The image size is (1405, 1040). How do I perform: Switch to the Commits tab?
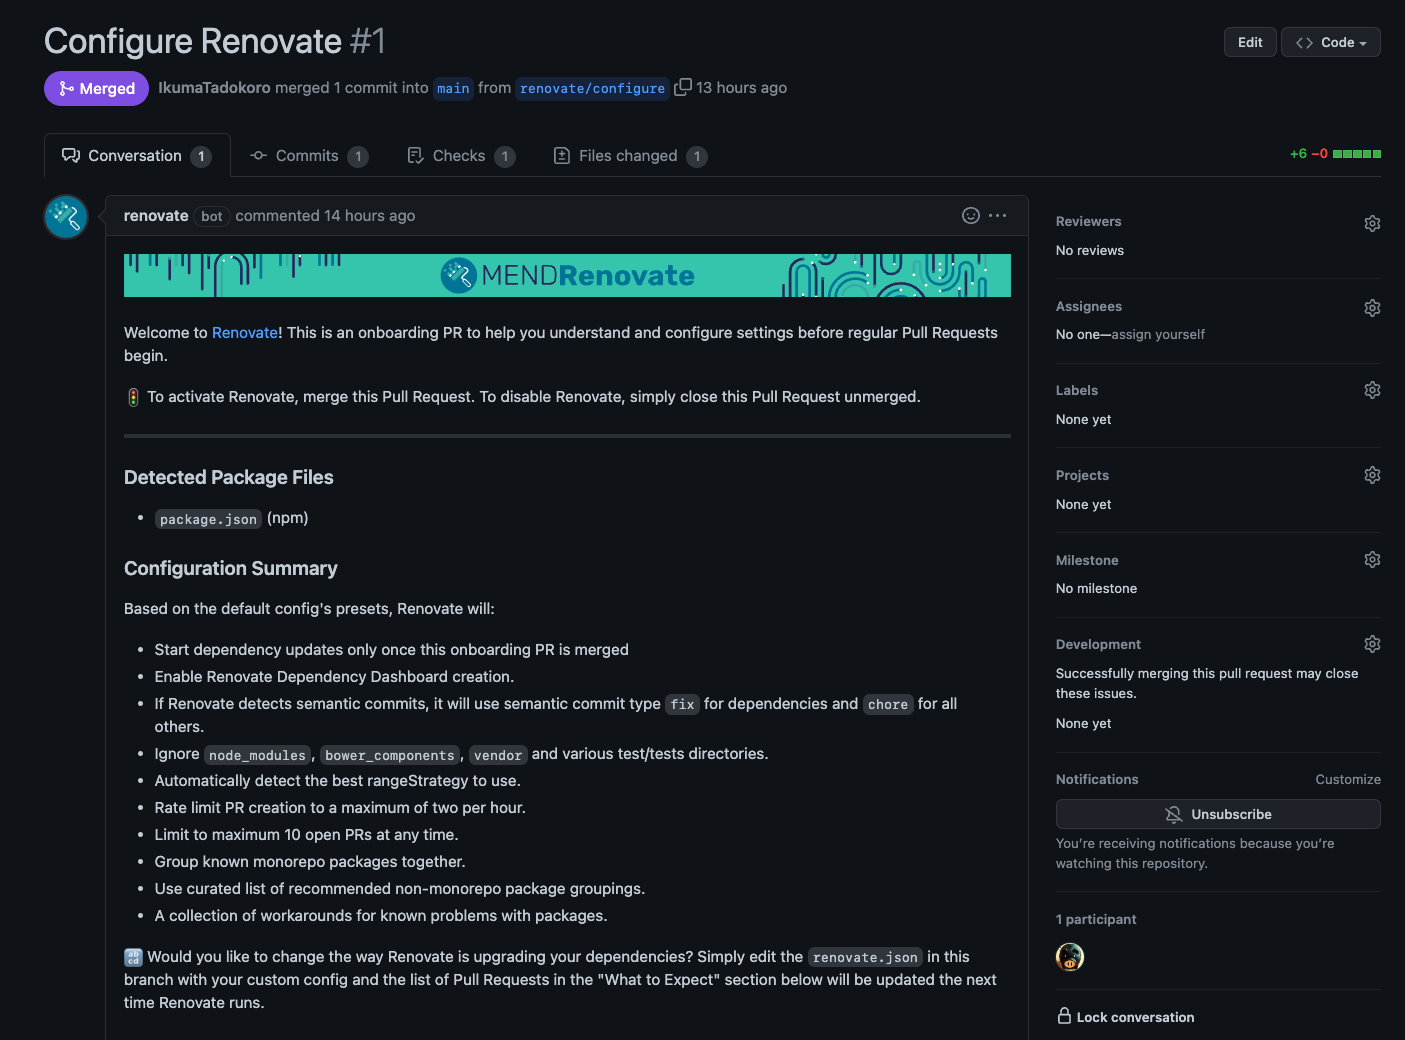[307, 156]
